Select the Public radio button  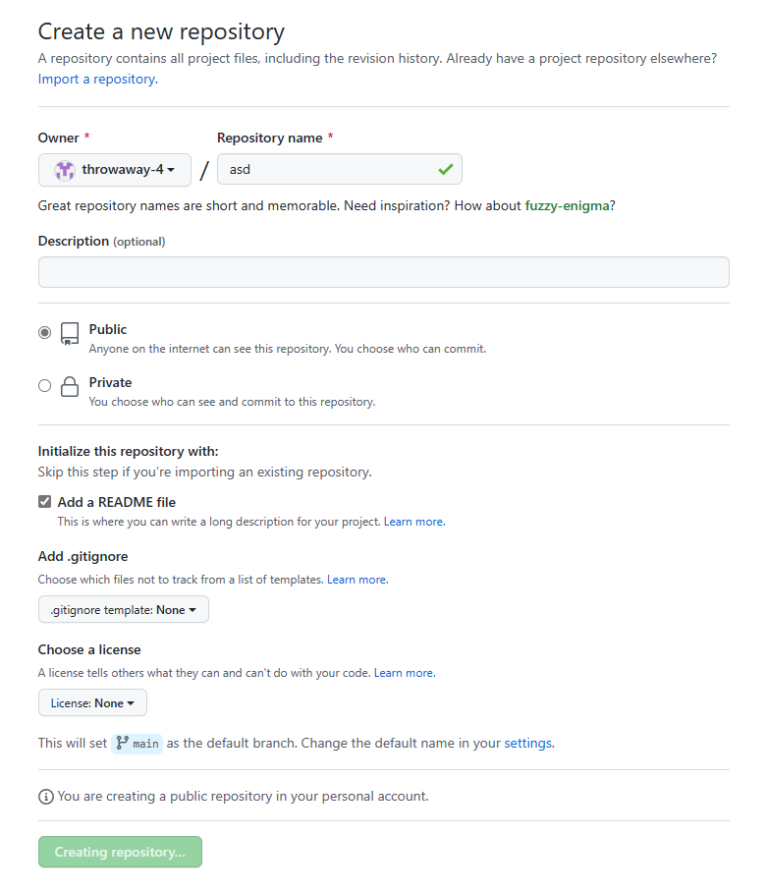(x=44, y=332)
